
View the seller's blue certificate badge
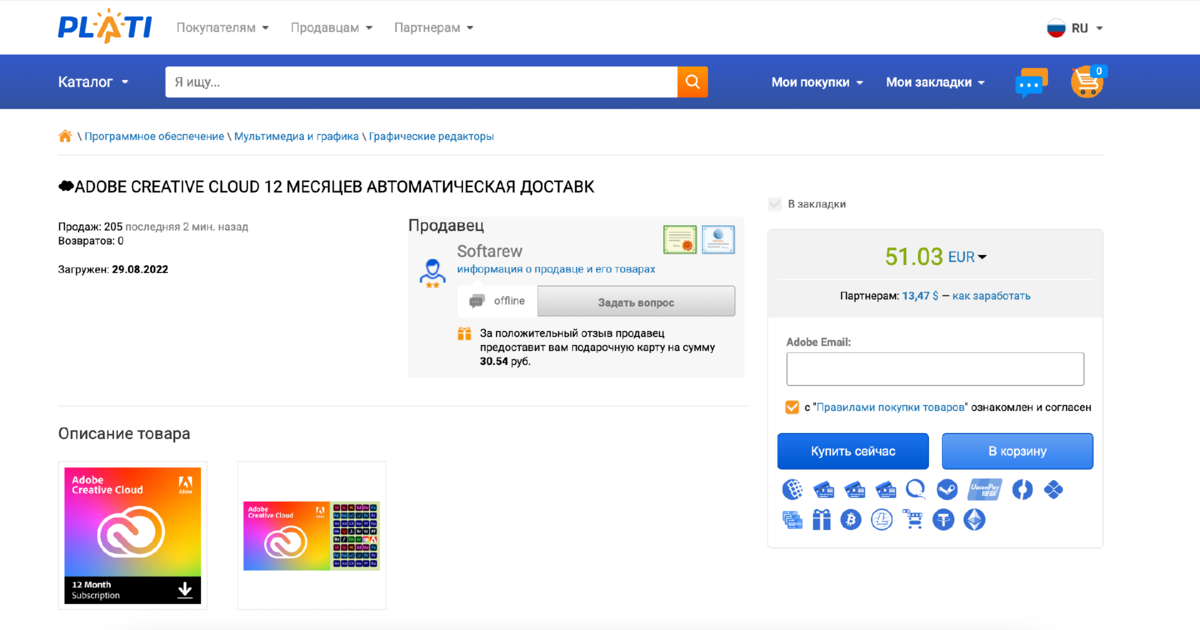(x=717, y=239)
